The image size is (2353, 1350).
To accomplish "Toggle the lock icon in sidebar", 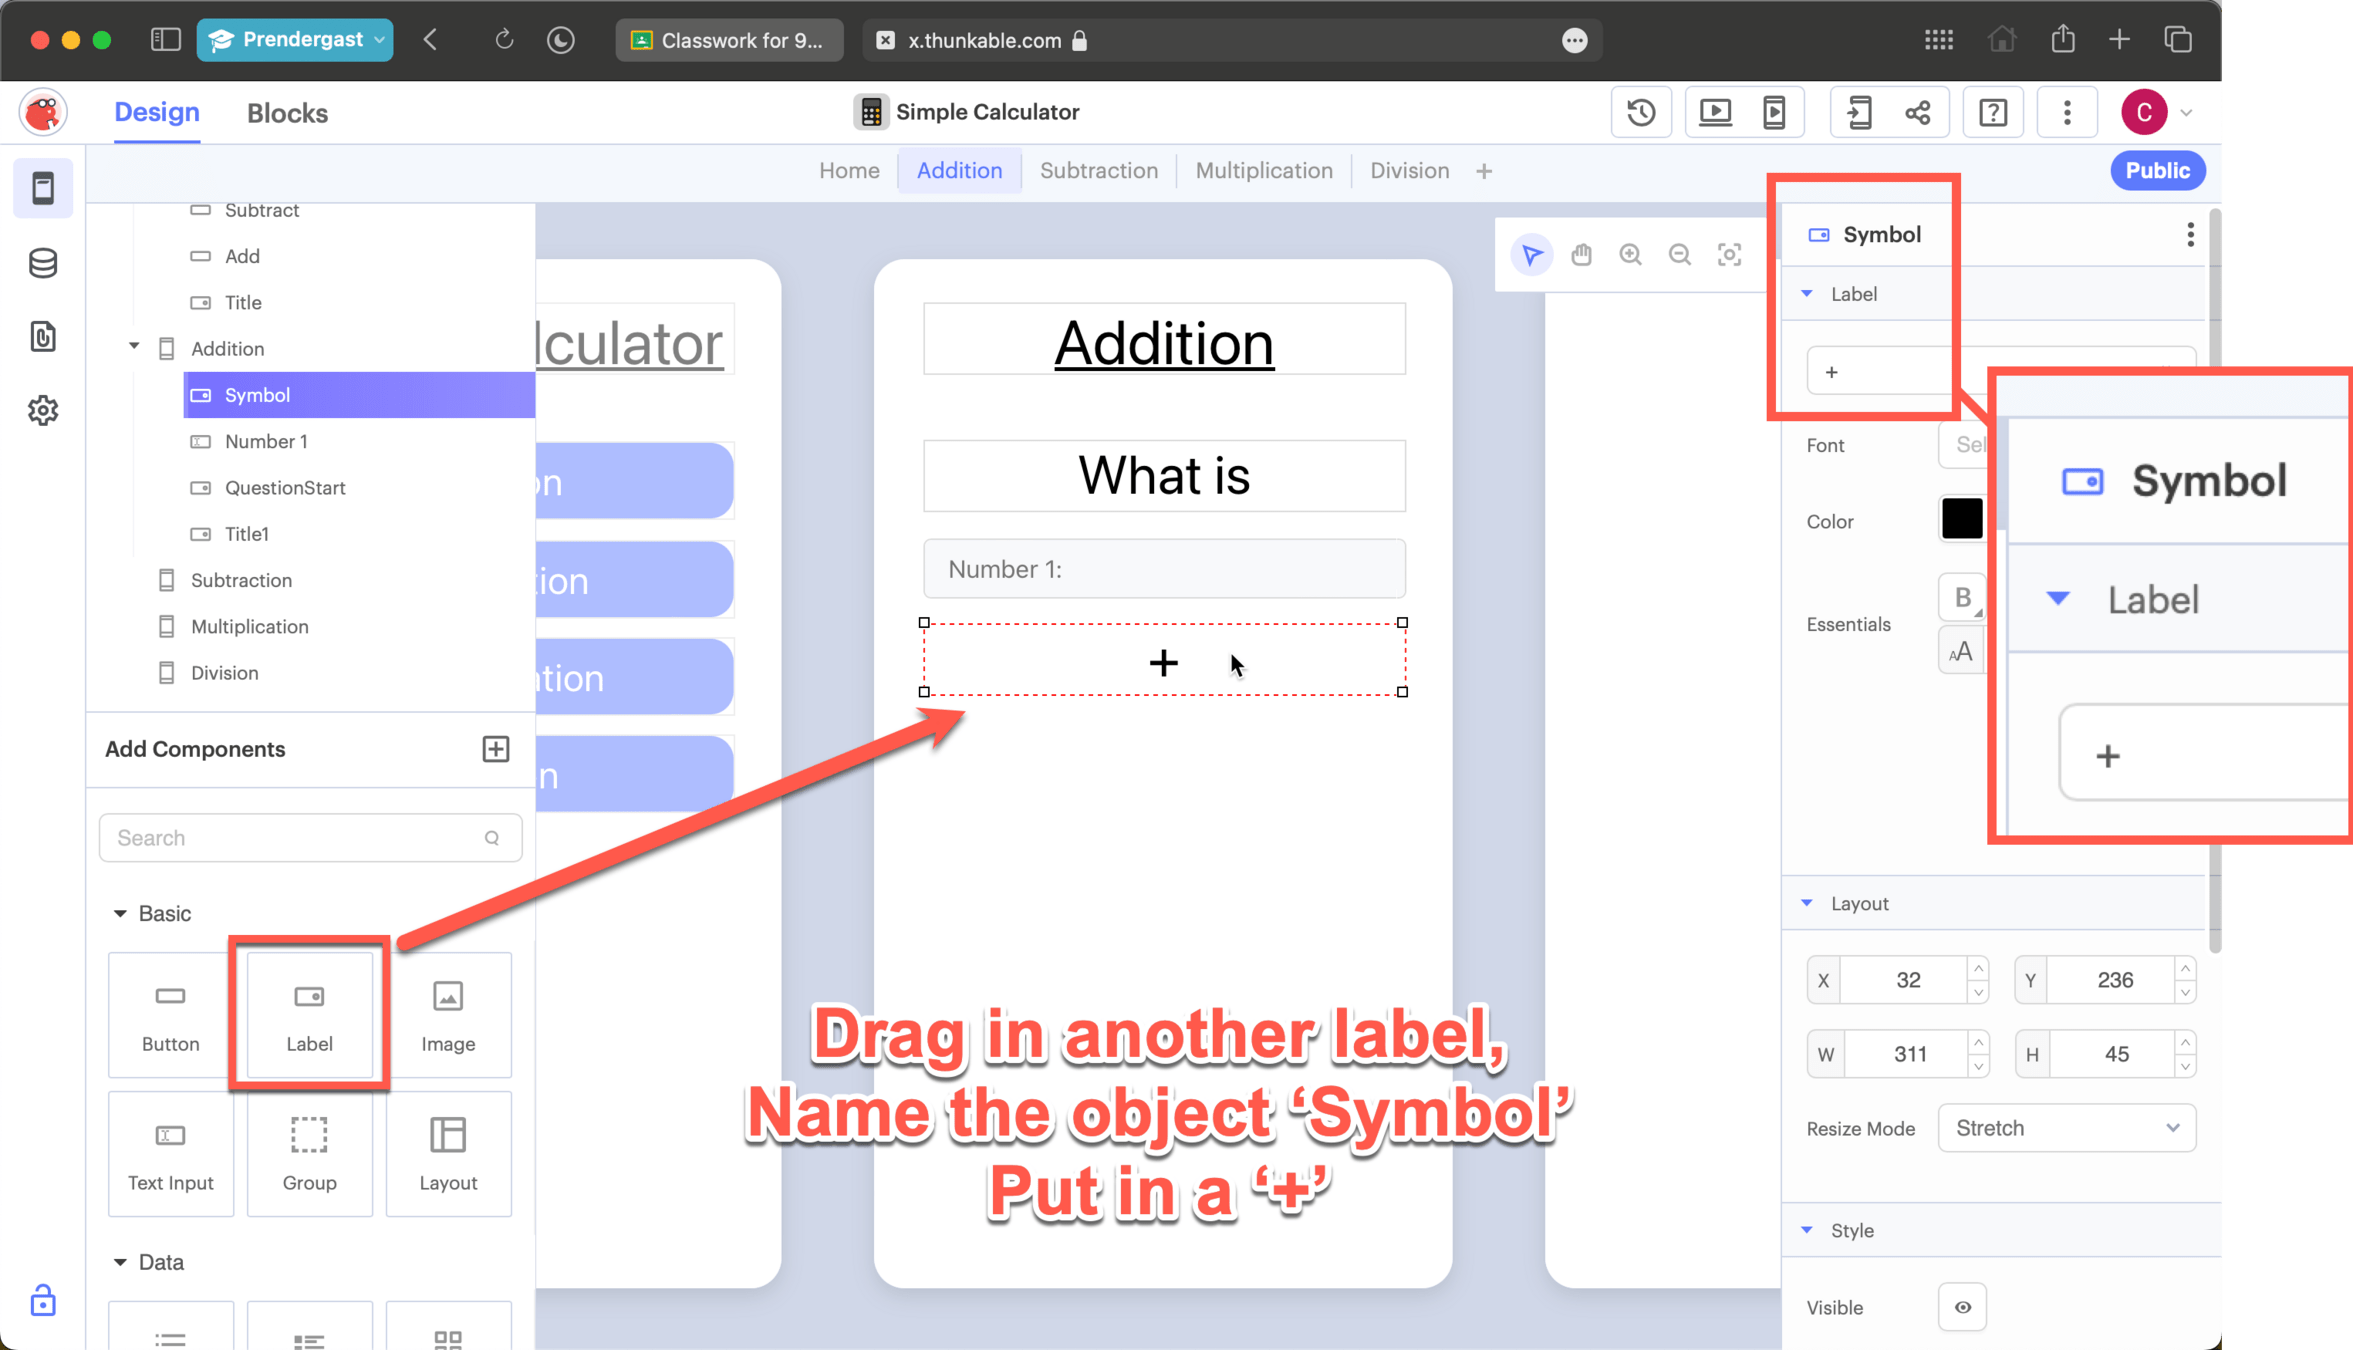I will click(43, 1301).
